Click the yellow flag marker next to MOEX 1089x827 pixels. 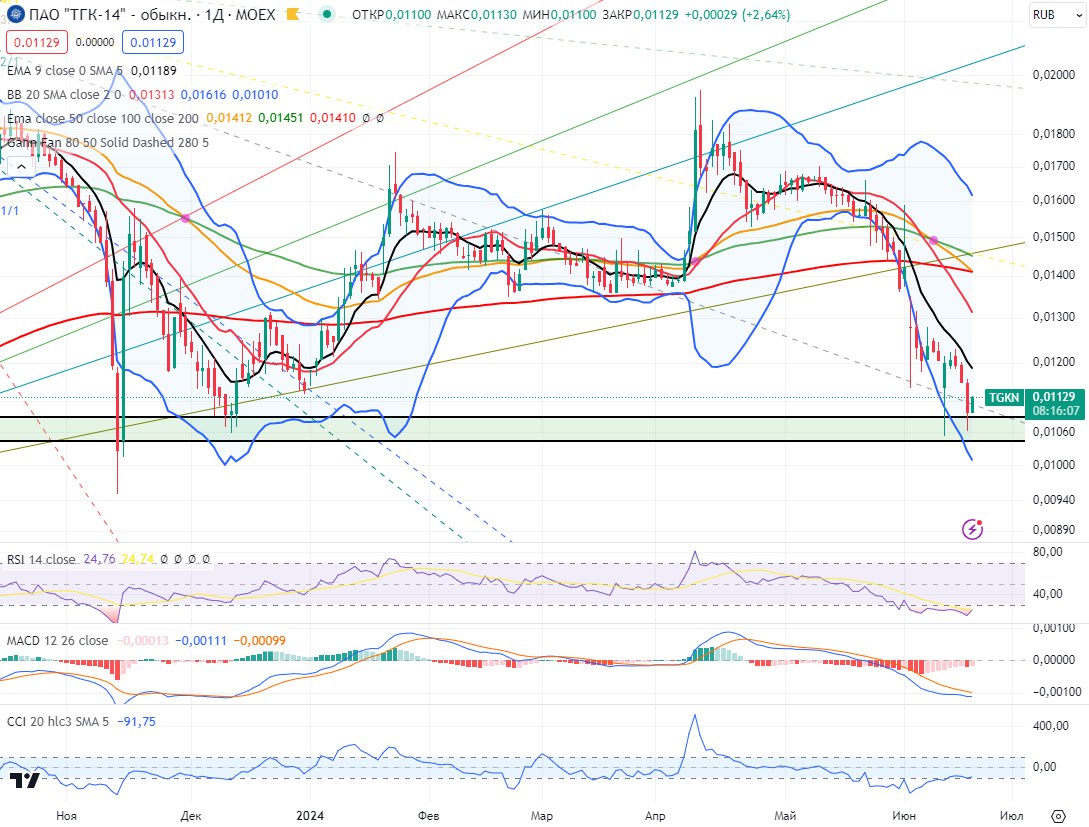(293, 14)
